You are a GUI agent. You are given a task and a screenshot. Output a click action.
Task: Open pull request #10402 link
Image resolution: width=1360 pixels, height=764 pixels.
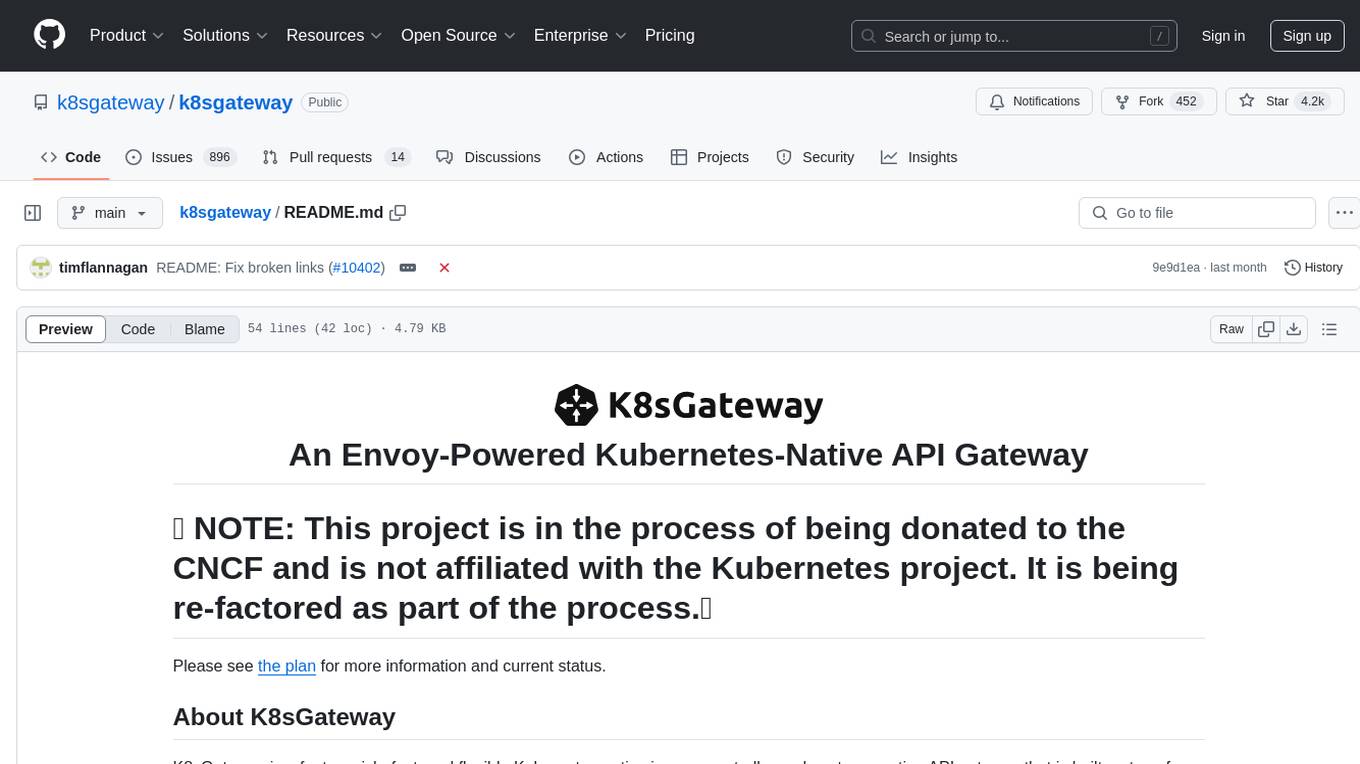[x=356, y=267]
